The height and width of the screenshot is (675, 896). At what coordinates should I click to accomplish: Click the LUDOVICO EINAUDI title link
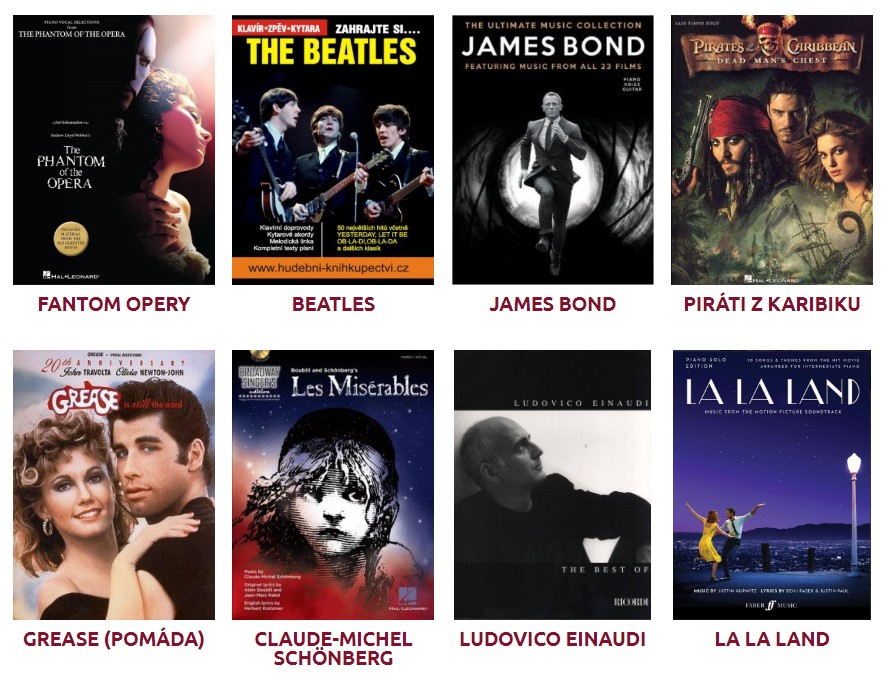pyautogui.click(x=553, y=639)
